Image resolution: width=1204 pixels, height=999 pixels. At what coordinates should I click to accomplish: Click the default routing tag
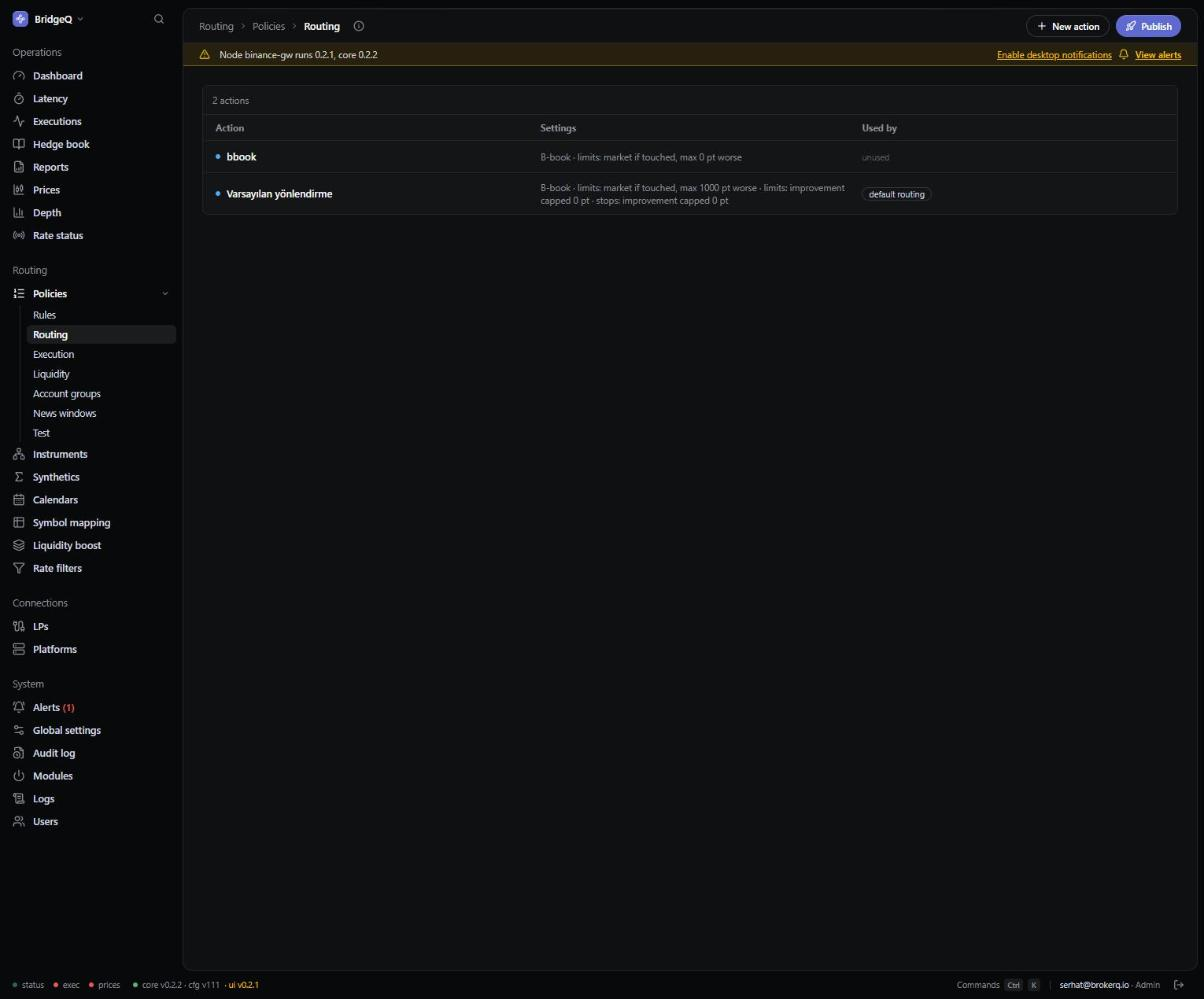click(896, 194)
